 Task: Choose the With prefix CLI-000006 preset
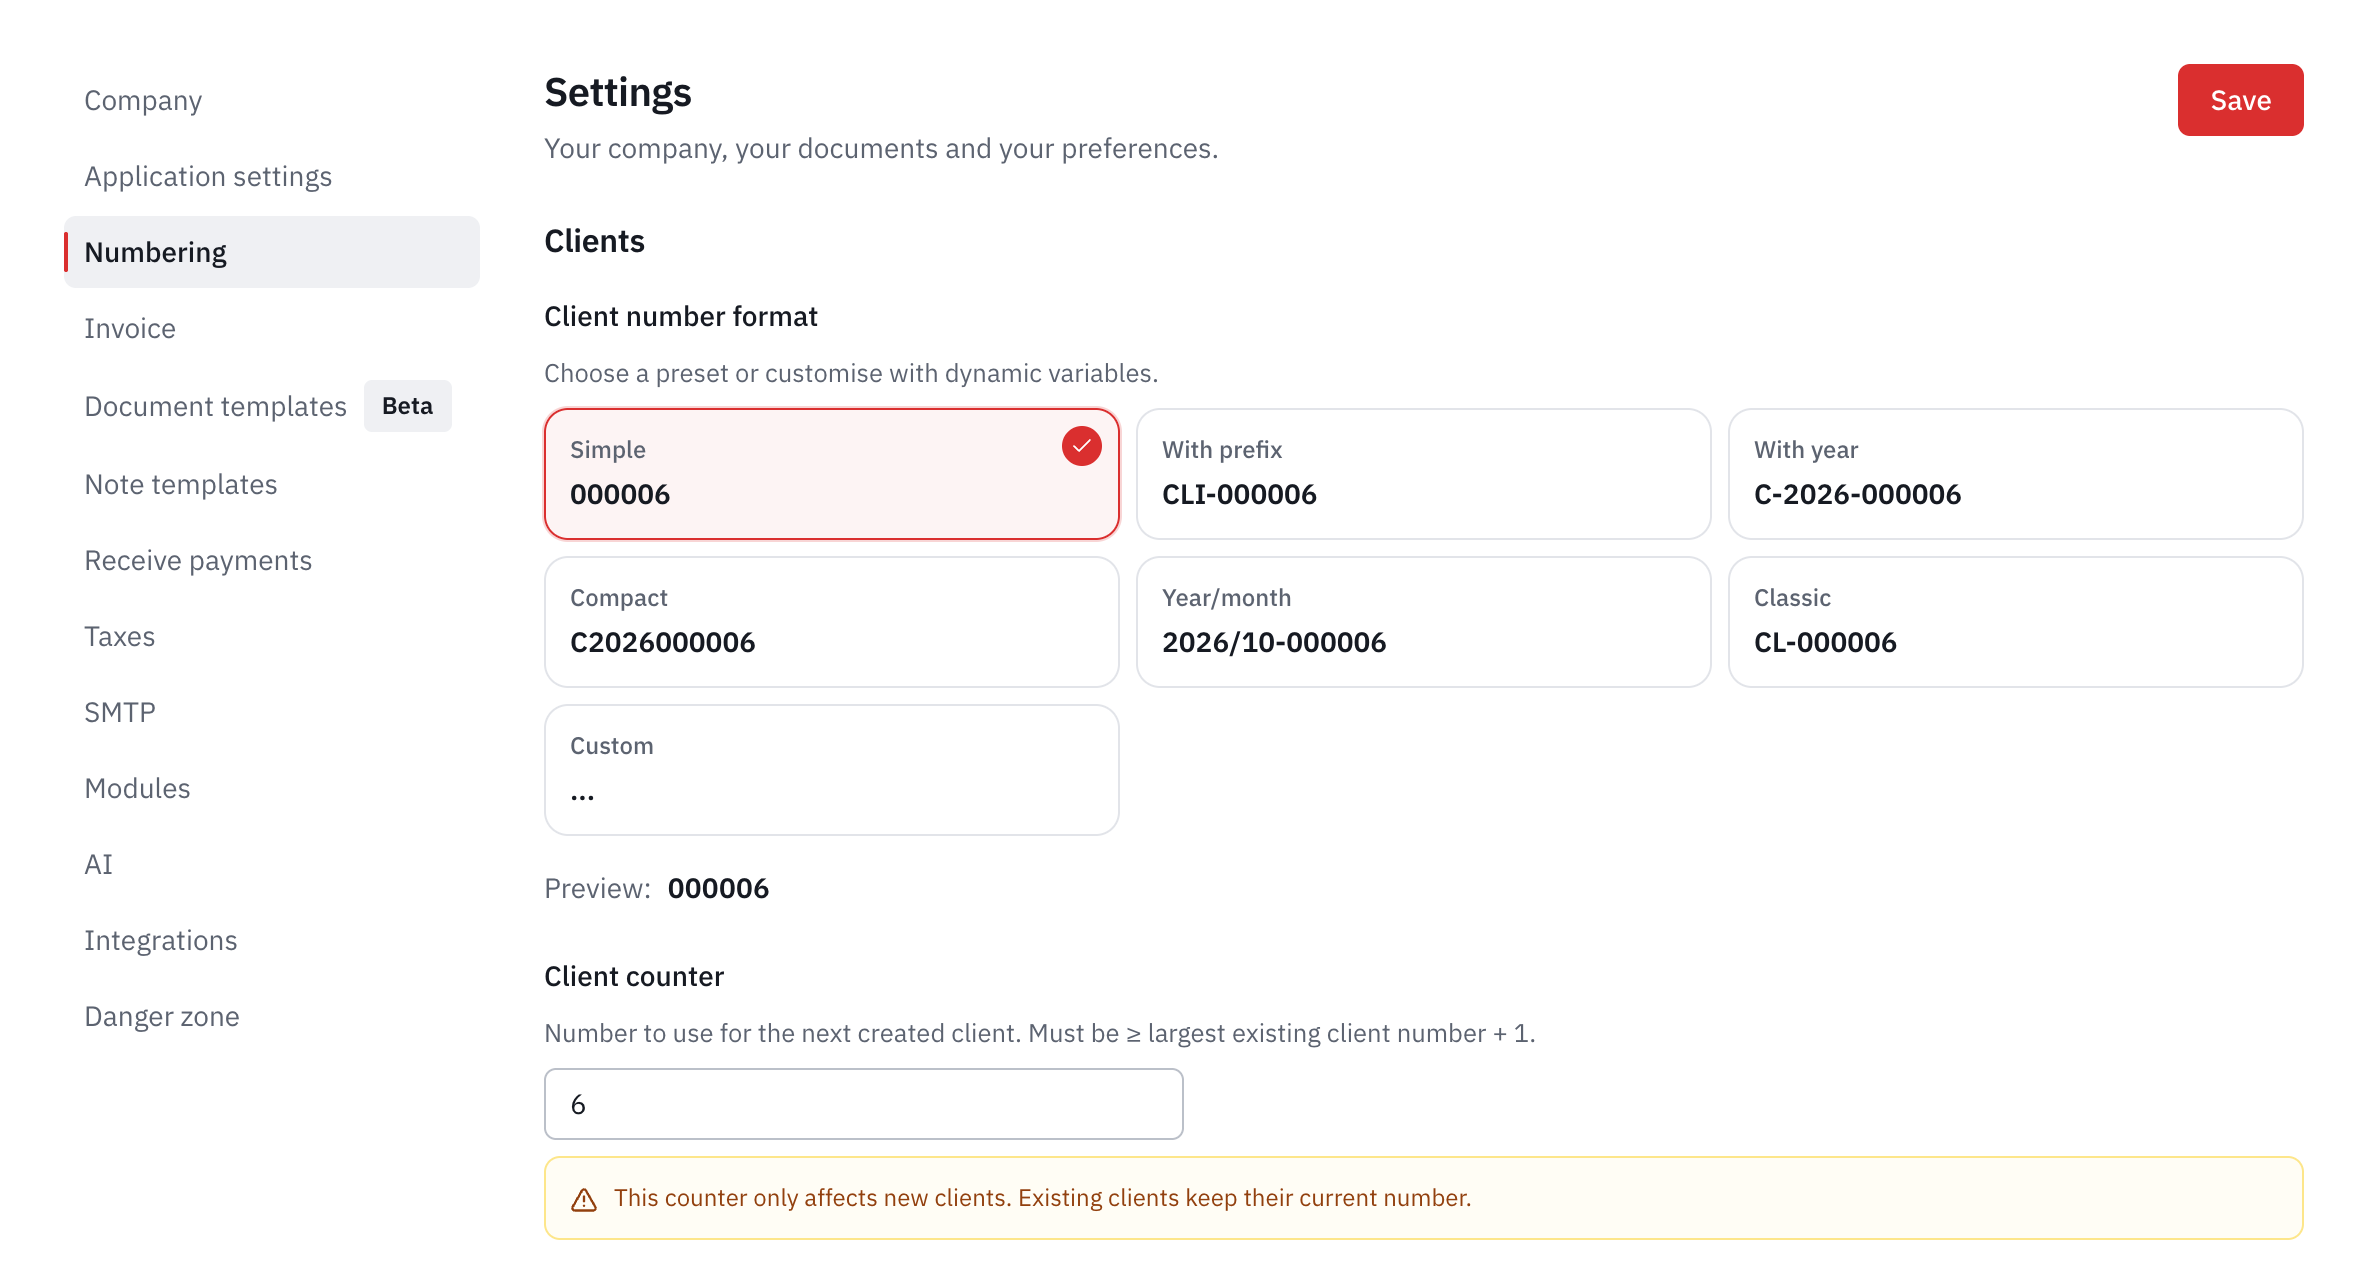click(x=1423, y=474)
